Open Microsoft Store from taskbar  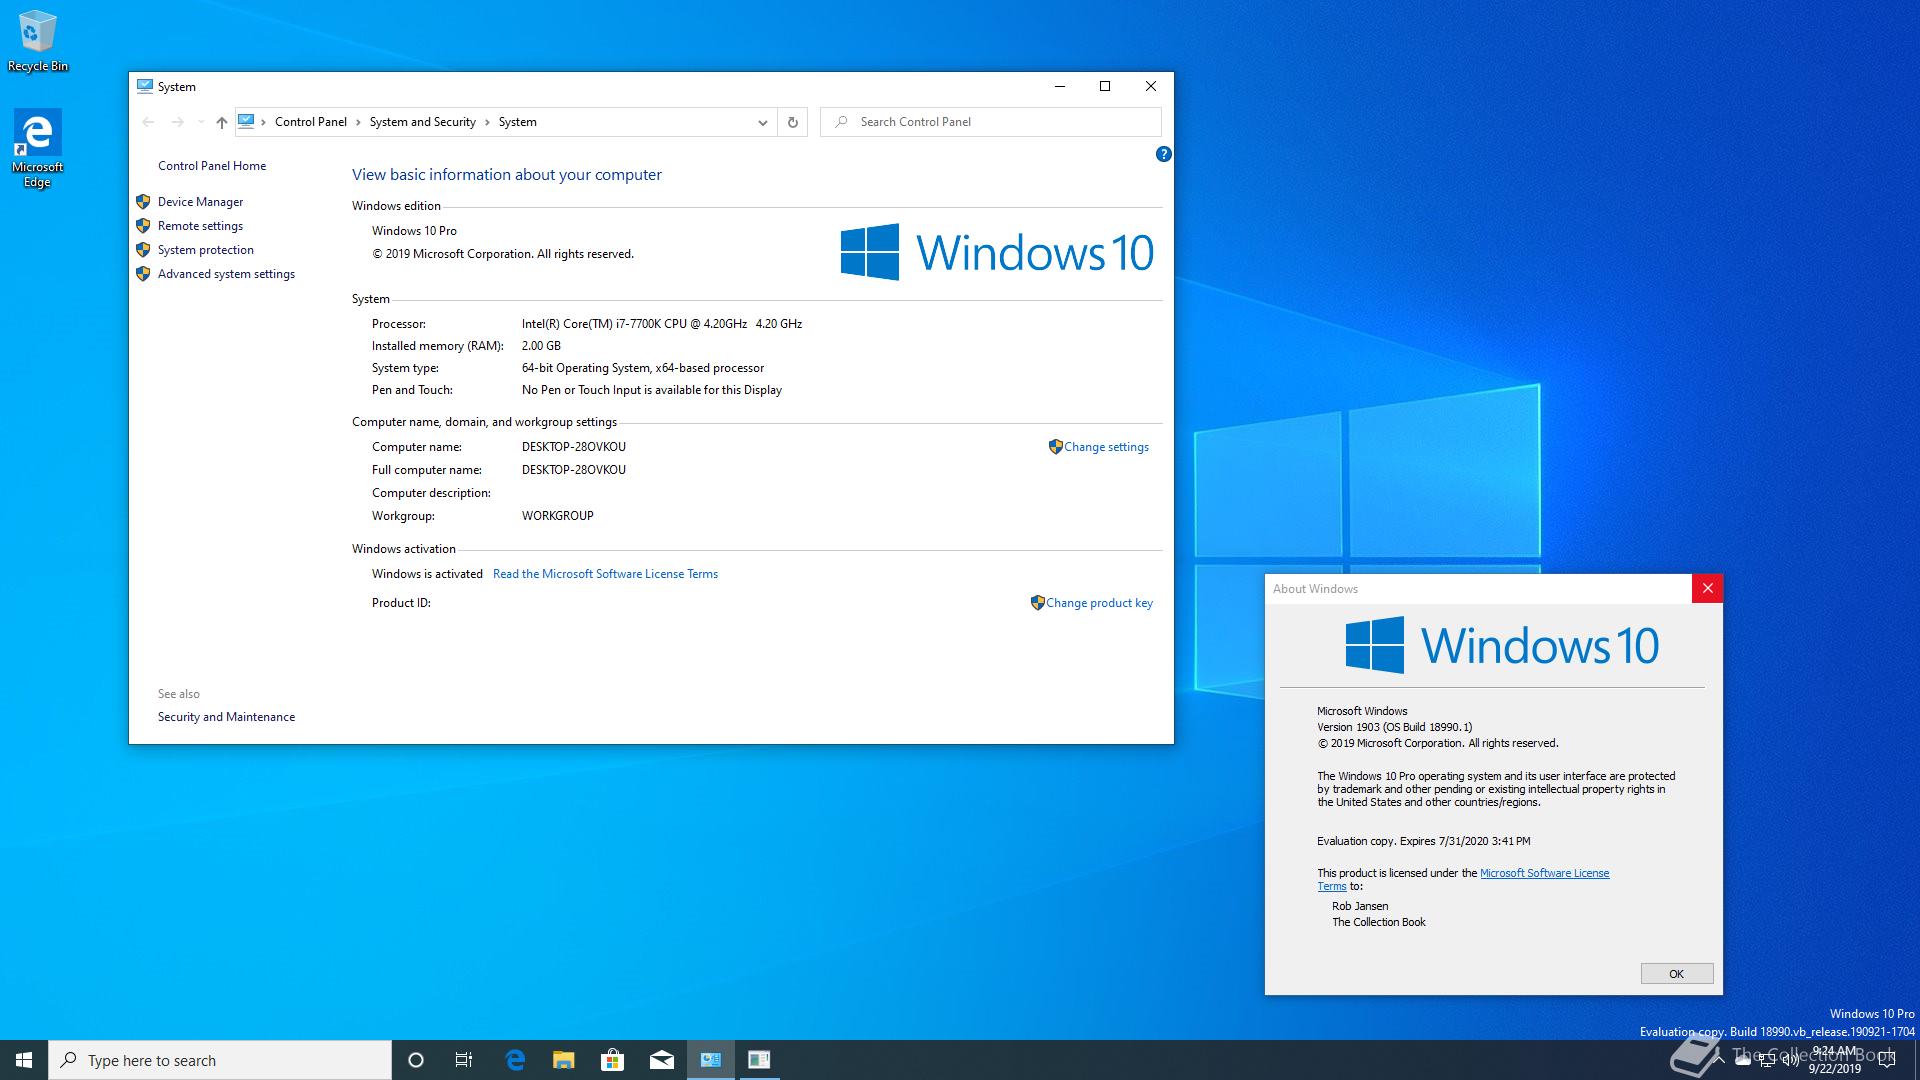pos(612,1060)
